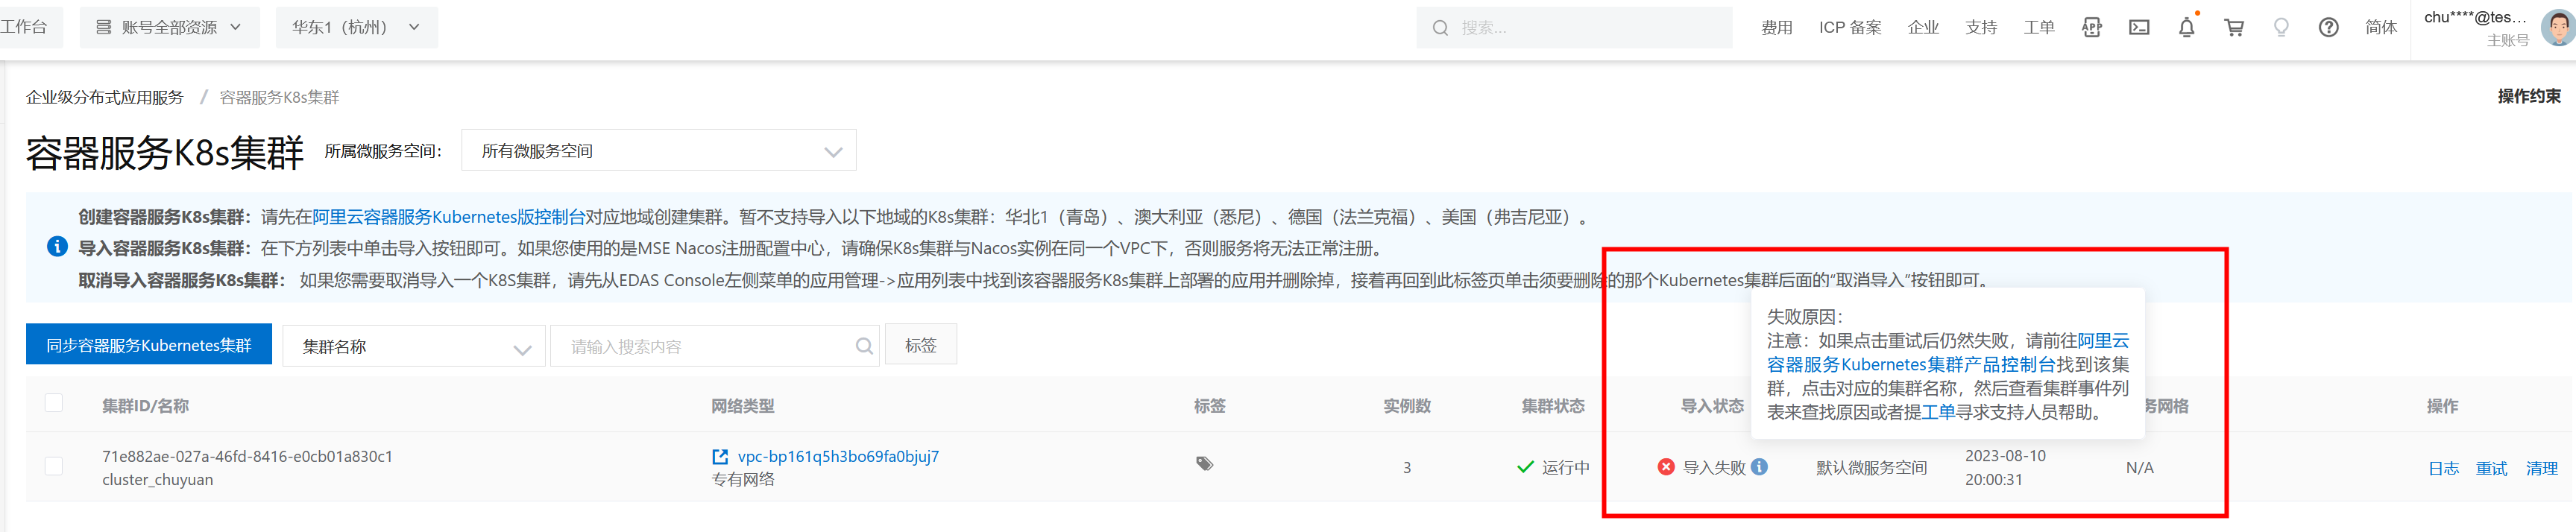Click the 网络类型 column header
The width and height of the screenshot is (2576, 532).
click(742, 406)
